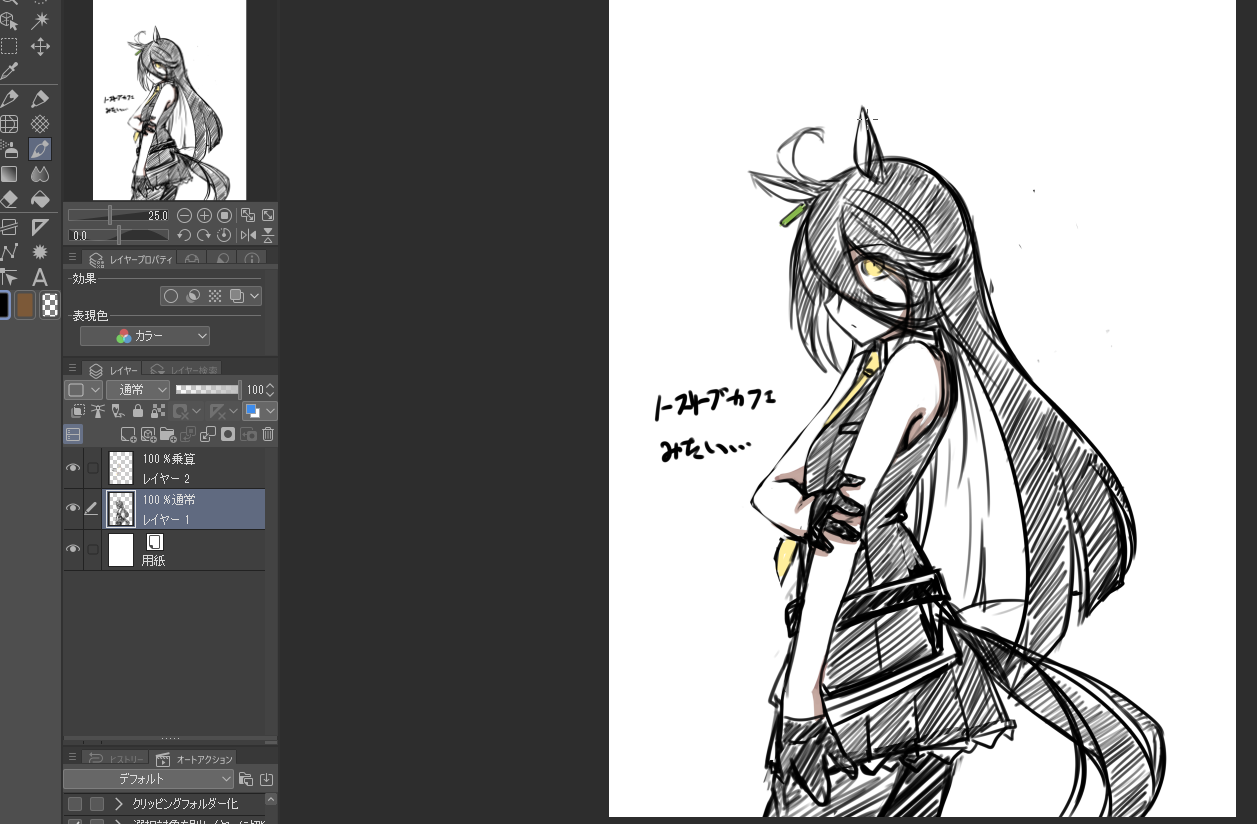The image size is (1257, 824).
Task: Click the lock layer icon
Action: (138, 411)
